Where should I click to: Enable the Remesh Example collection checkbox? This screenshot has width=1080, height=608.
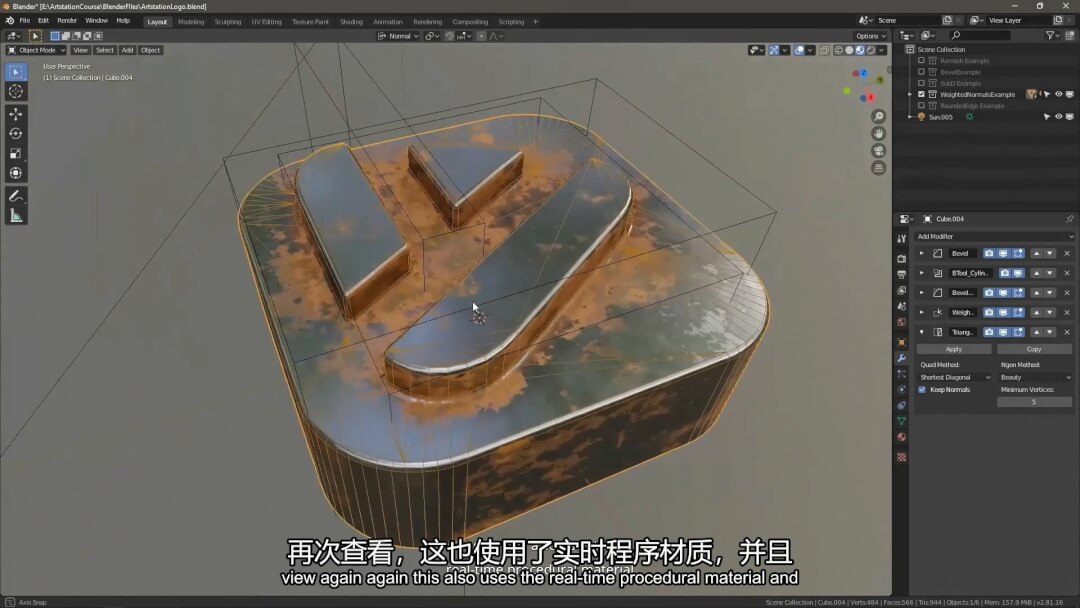[x=922, y=61]
